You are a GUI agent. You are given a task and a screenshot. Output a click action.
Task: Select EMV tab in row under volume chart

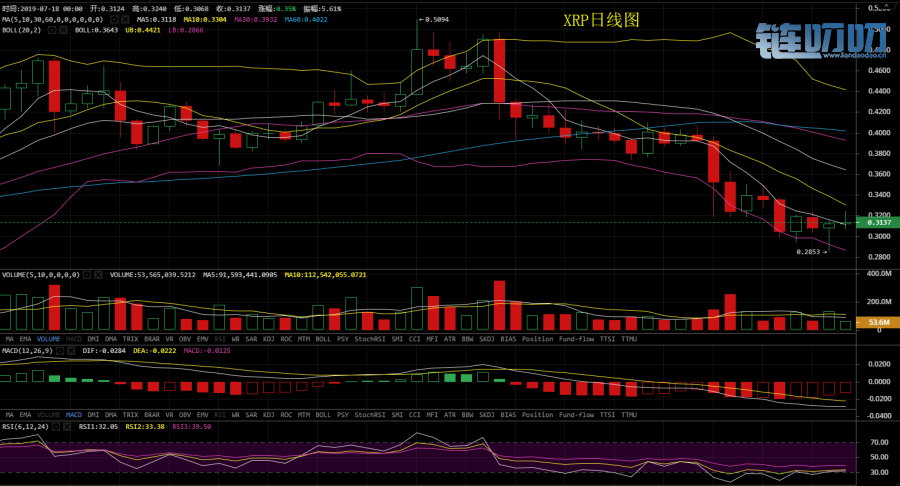[x=203, y=339]
